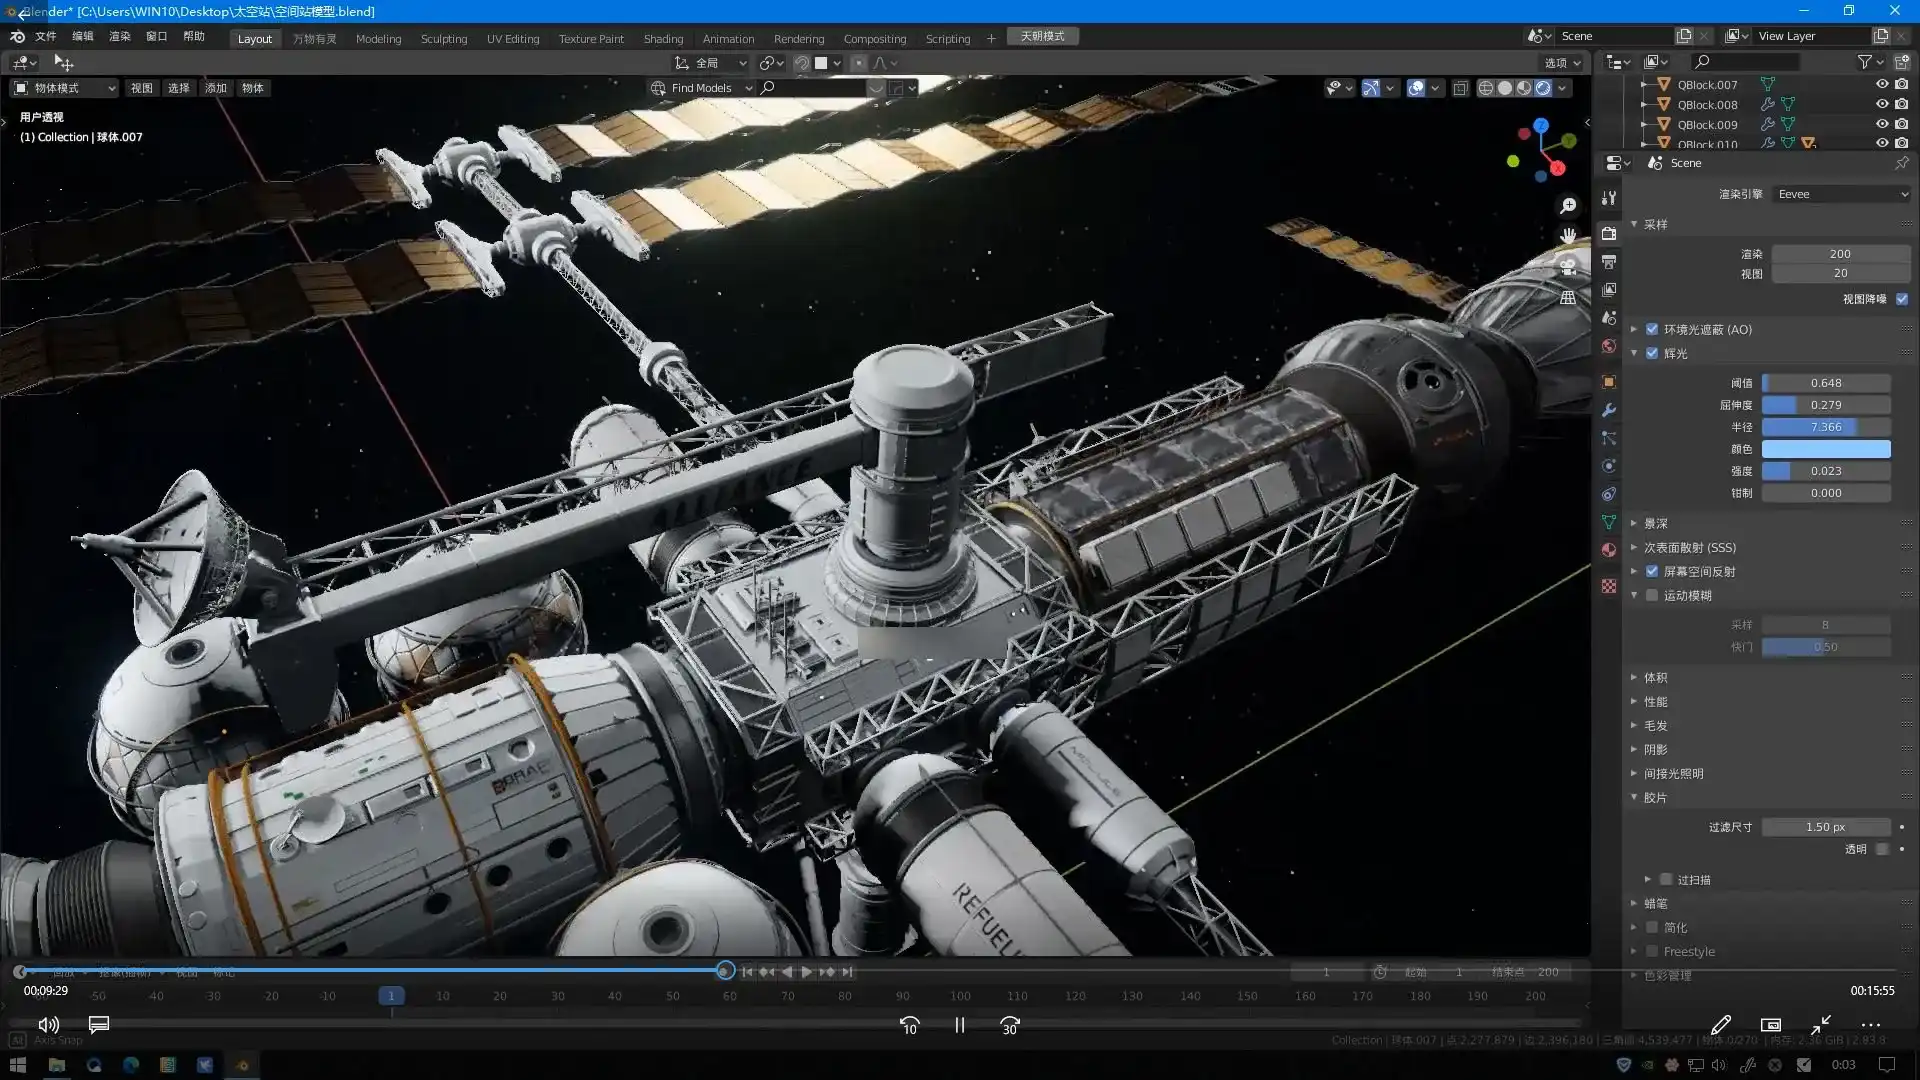
Task: Enable the motion blur (运动模糊) checkbox
Action: click(1652, 595)
